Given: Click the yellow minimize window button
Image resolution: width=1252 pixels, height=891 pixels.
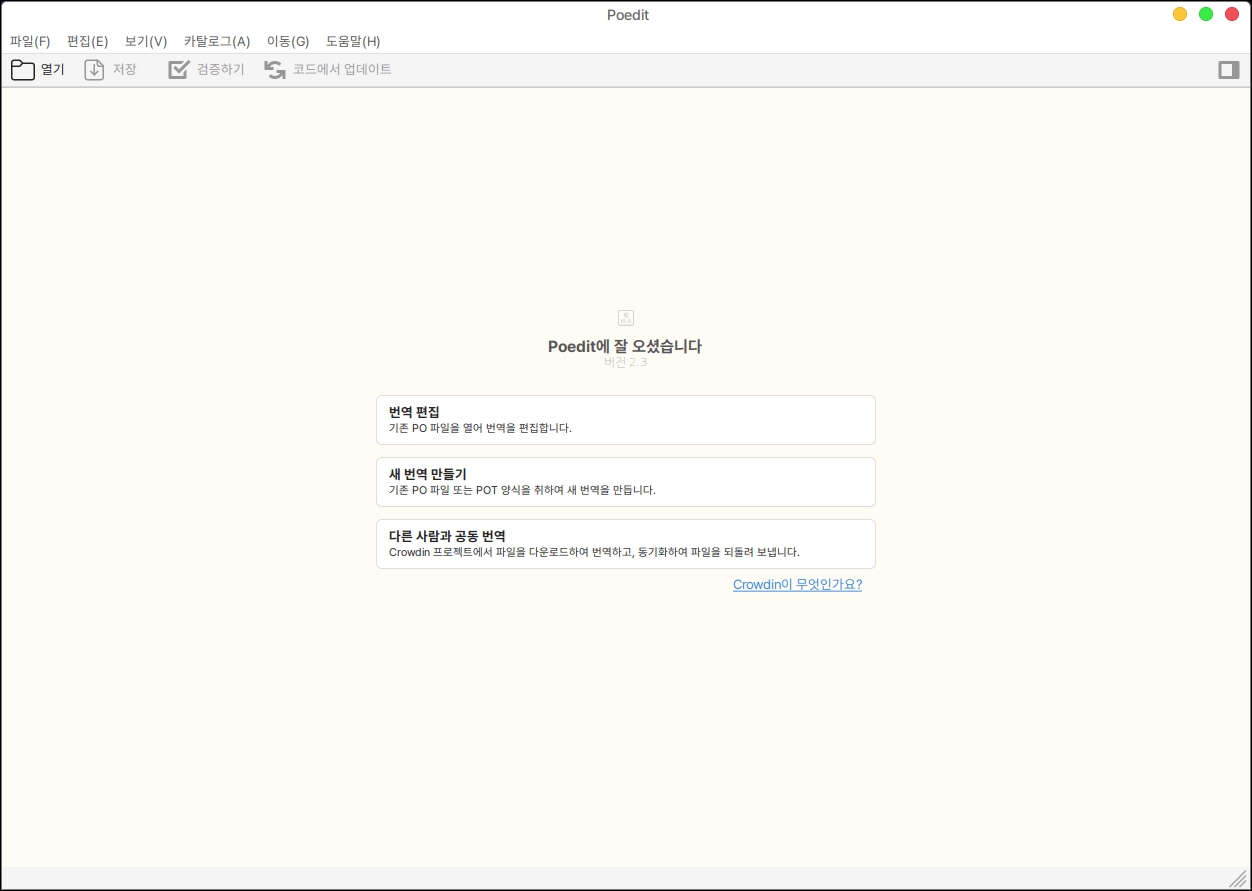Looking at the screenshot, I should [1180, 14].
